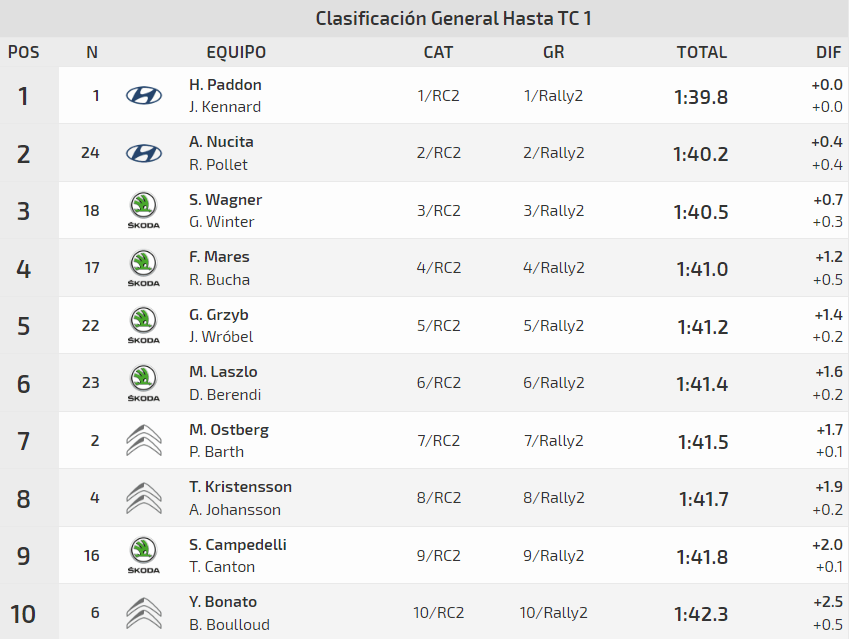The image size is (849, 639).
Task: Click the Citroen logo beside M. Ostberg
Action: click(143, 441)
